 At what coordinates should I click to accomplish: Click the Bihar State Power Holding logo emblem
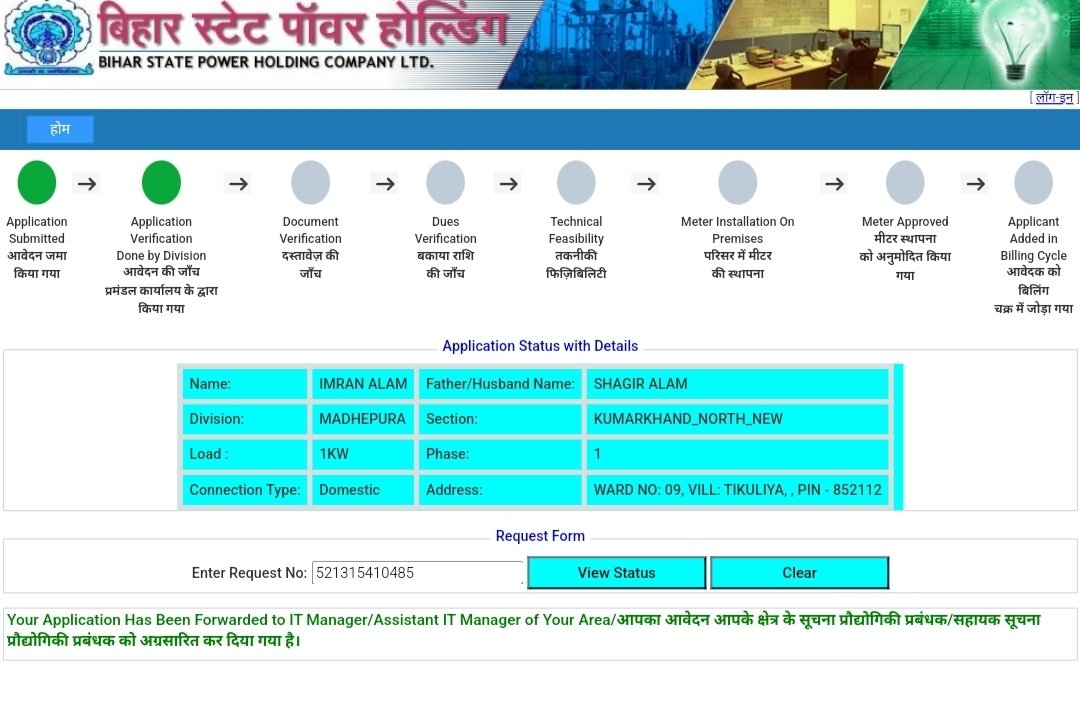48,38
